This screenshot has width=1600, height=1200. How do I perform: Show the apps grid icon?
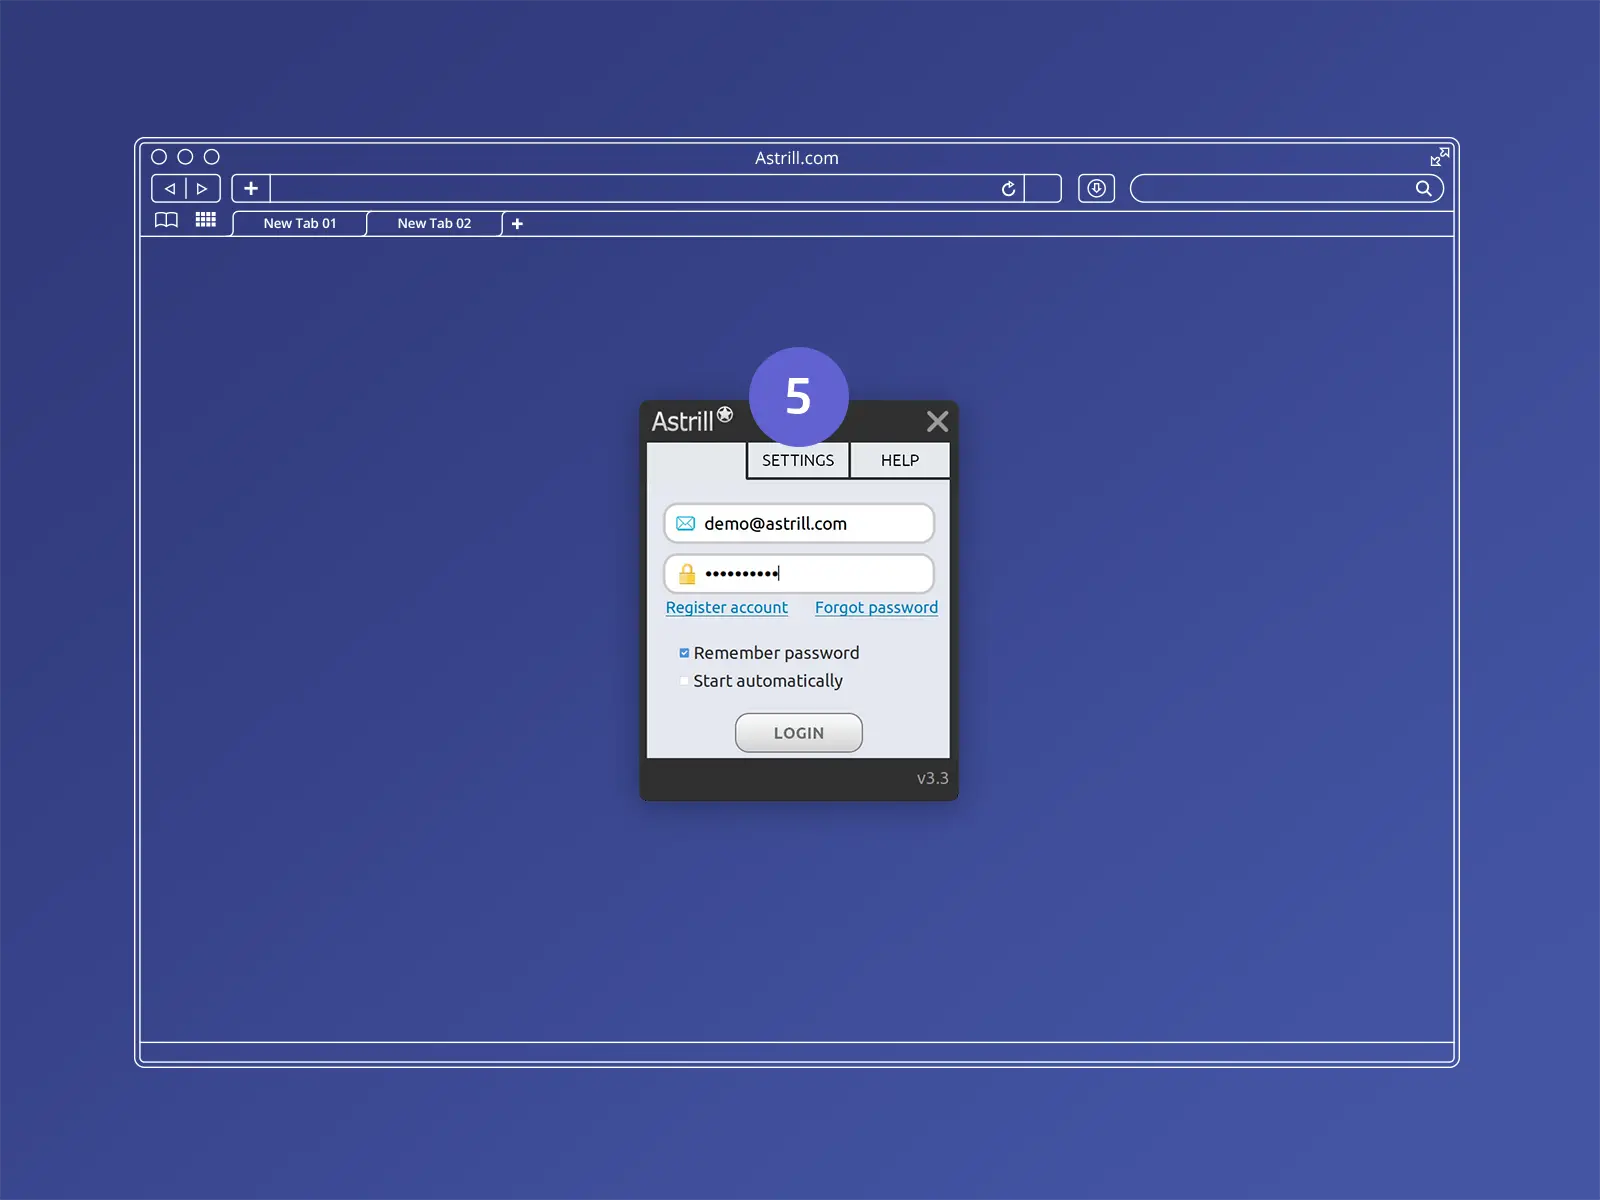point(205,220)
